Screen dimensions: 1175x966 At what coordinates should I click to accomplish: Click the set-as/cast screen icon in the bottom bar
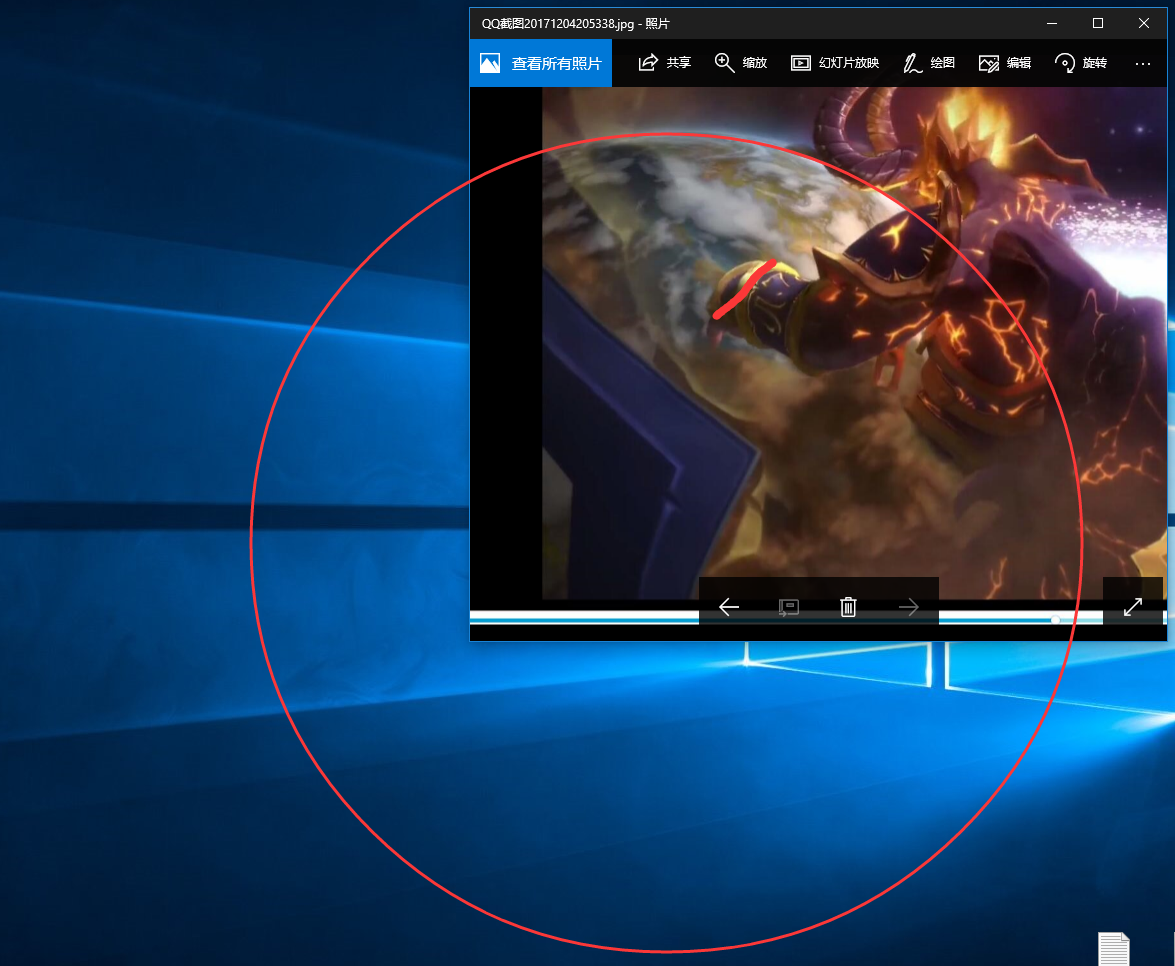point(788,607)
